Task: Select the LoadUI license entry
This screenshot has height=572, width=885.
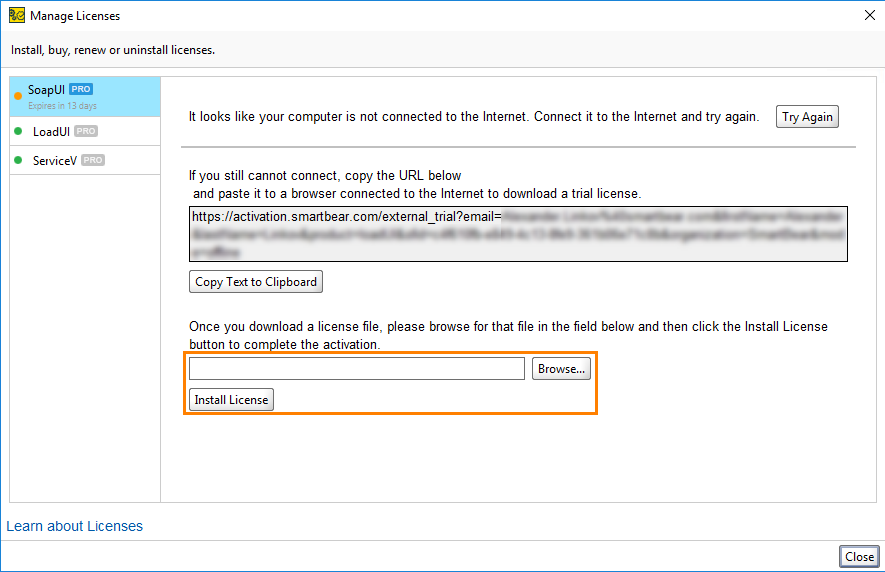Action: pos(85,132)
